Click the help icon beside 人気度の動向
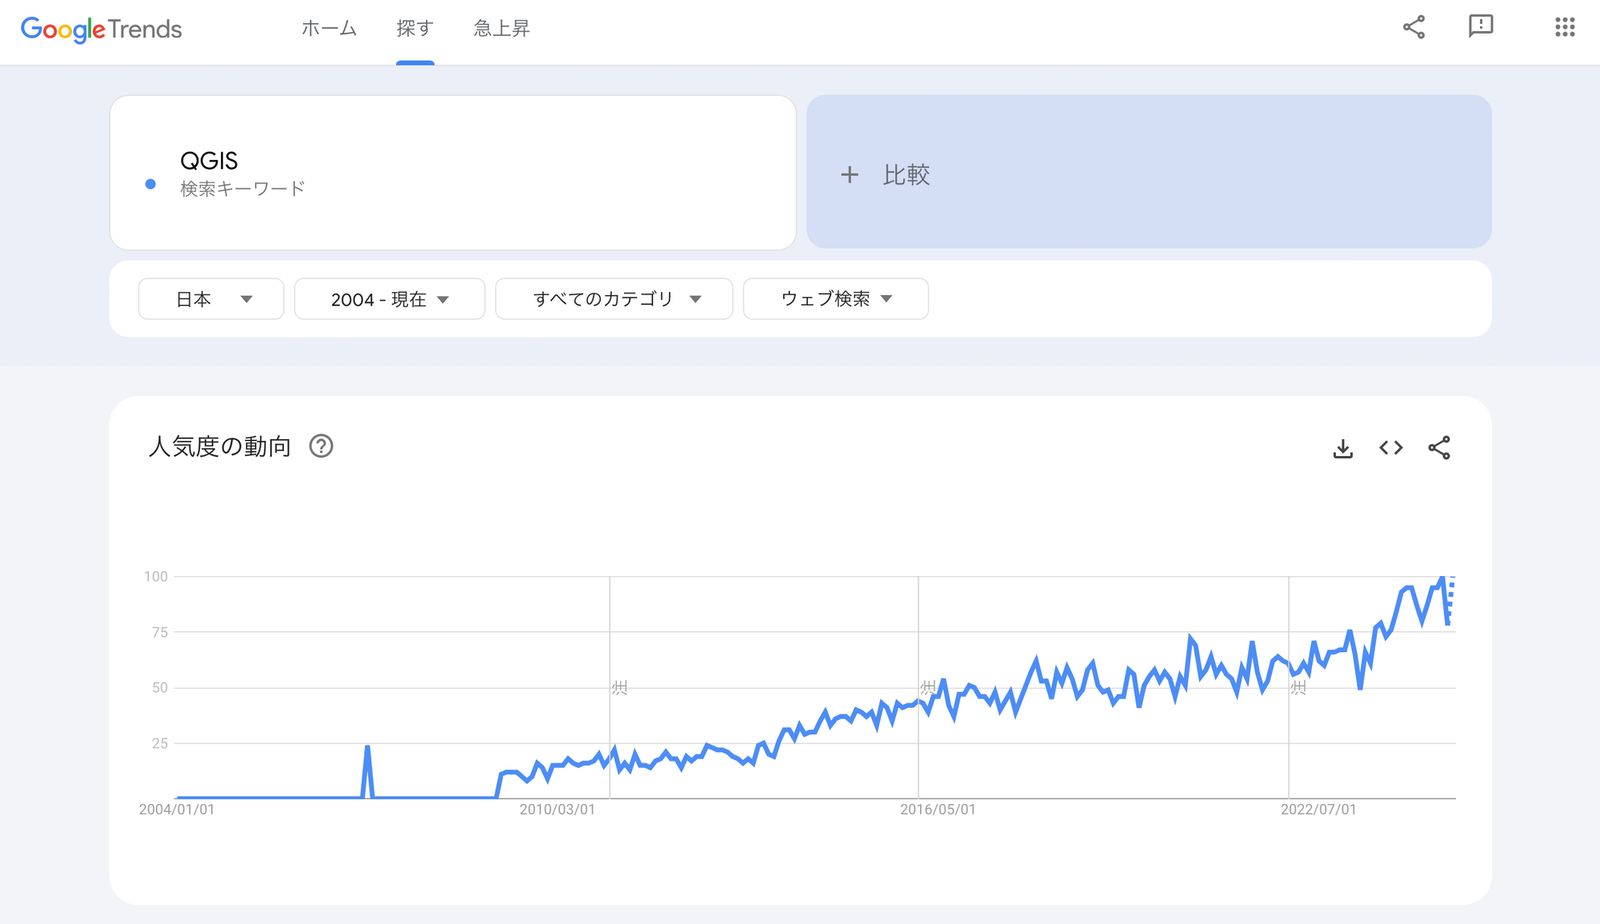 coord(321,446)
